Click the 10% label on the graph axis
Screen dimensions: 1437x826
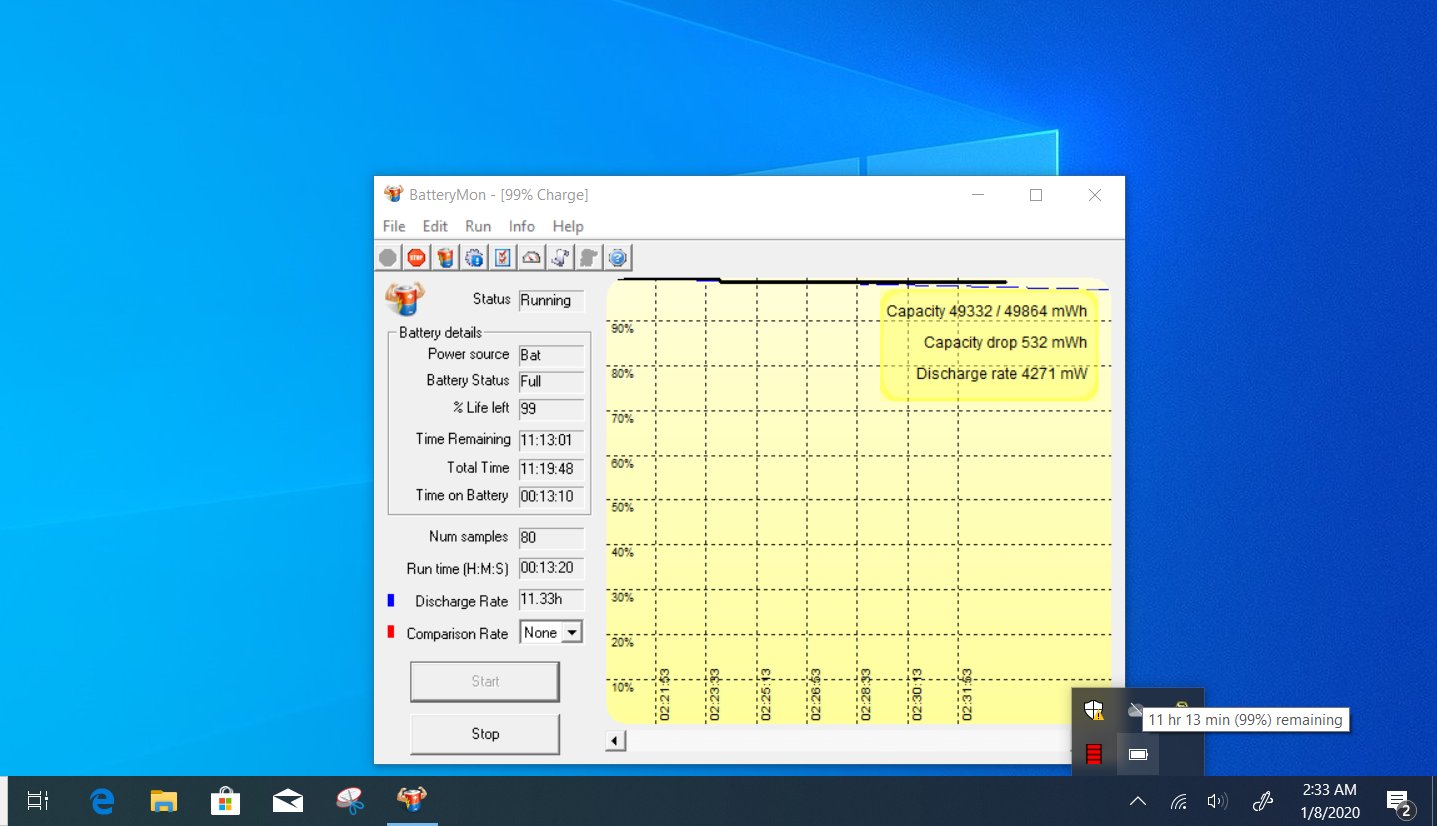click(622, 687)
